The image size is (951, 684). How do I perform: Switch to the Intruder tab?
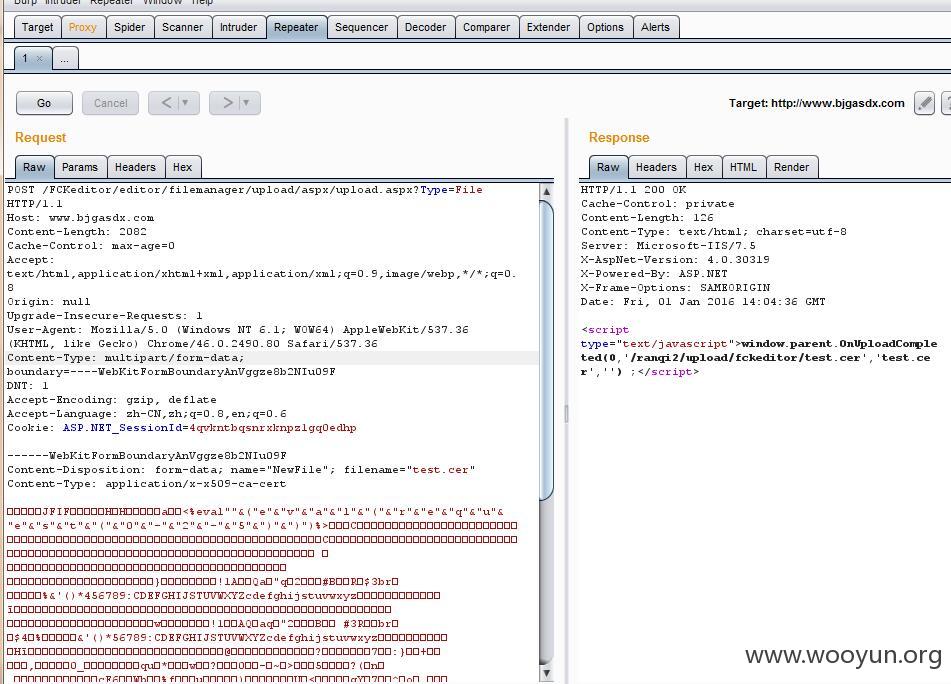[x=238, y=27]
